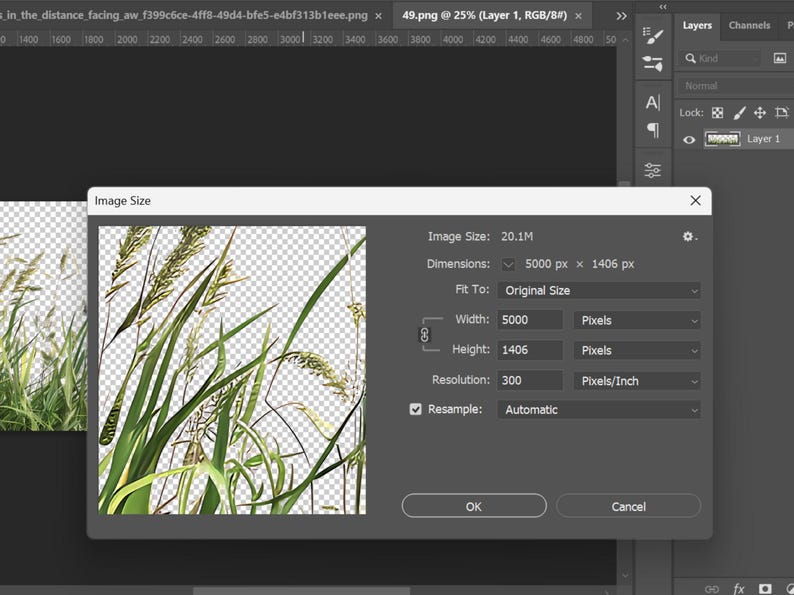Close the Image Size dialog
This screenshot has width=794, height=595.
pyautogui.click(x=695, y=201)
